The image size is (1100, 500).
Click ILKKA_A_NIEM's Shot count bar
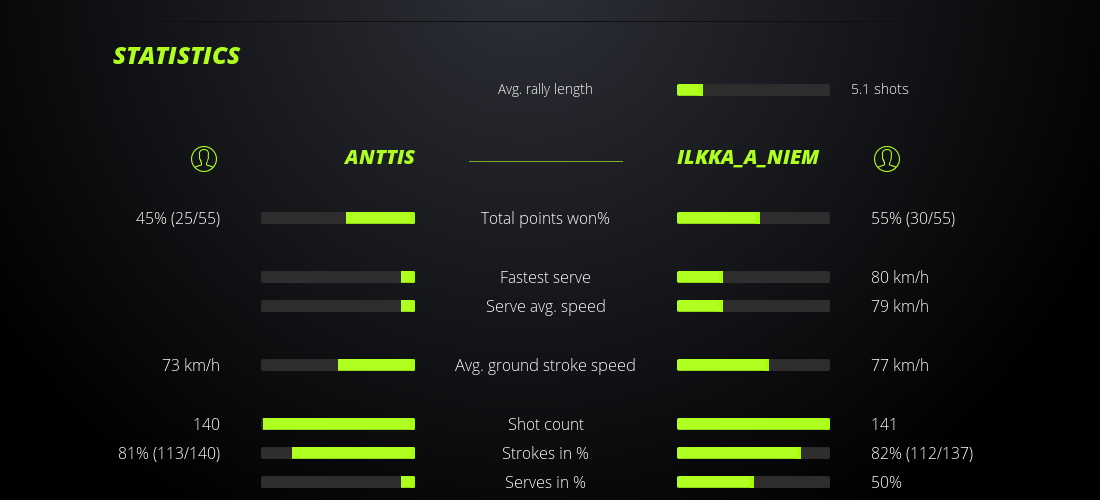tap(753, 424)
